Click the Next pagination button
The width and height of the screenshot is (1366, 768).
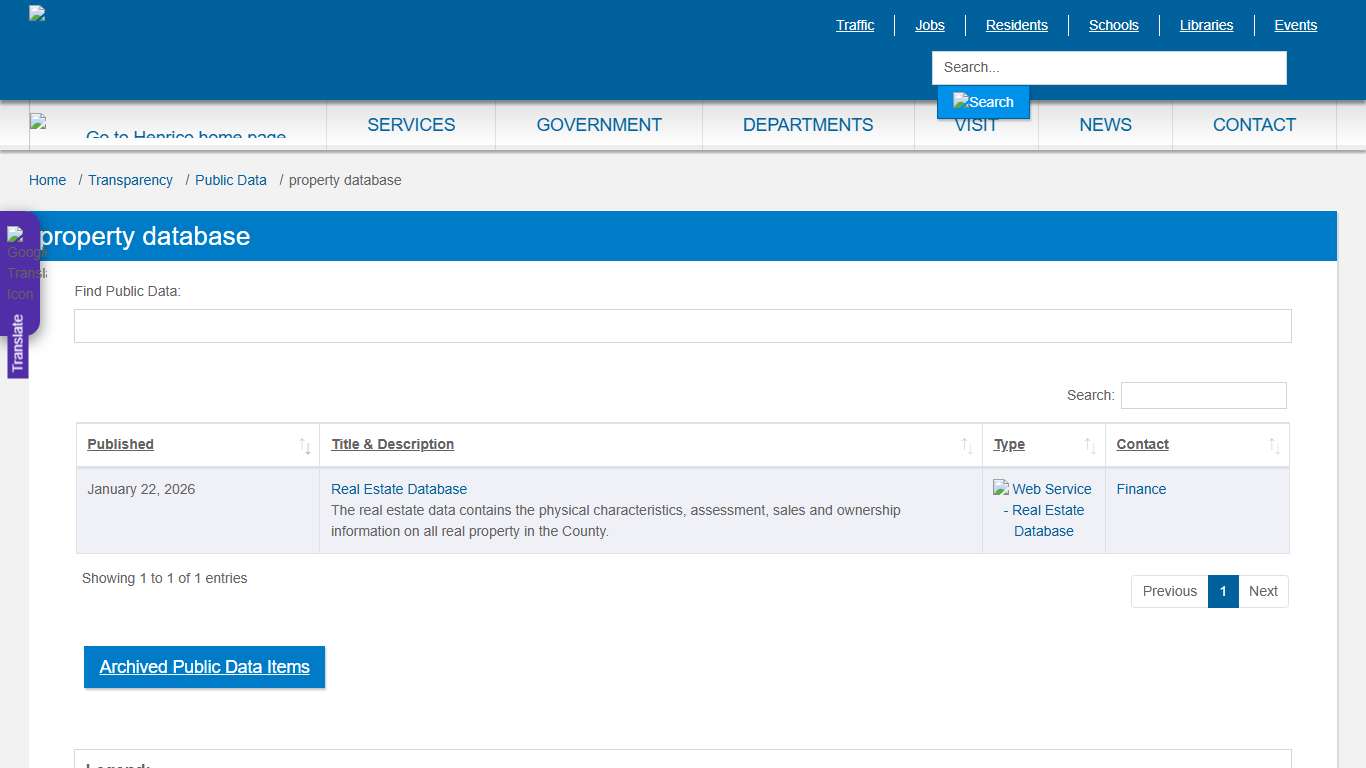point(1263,591)
